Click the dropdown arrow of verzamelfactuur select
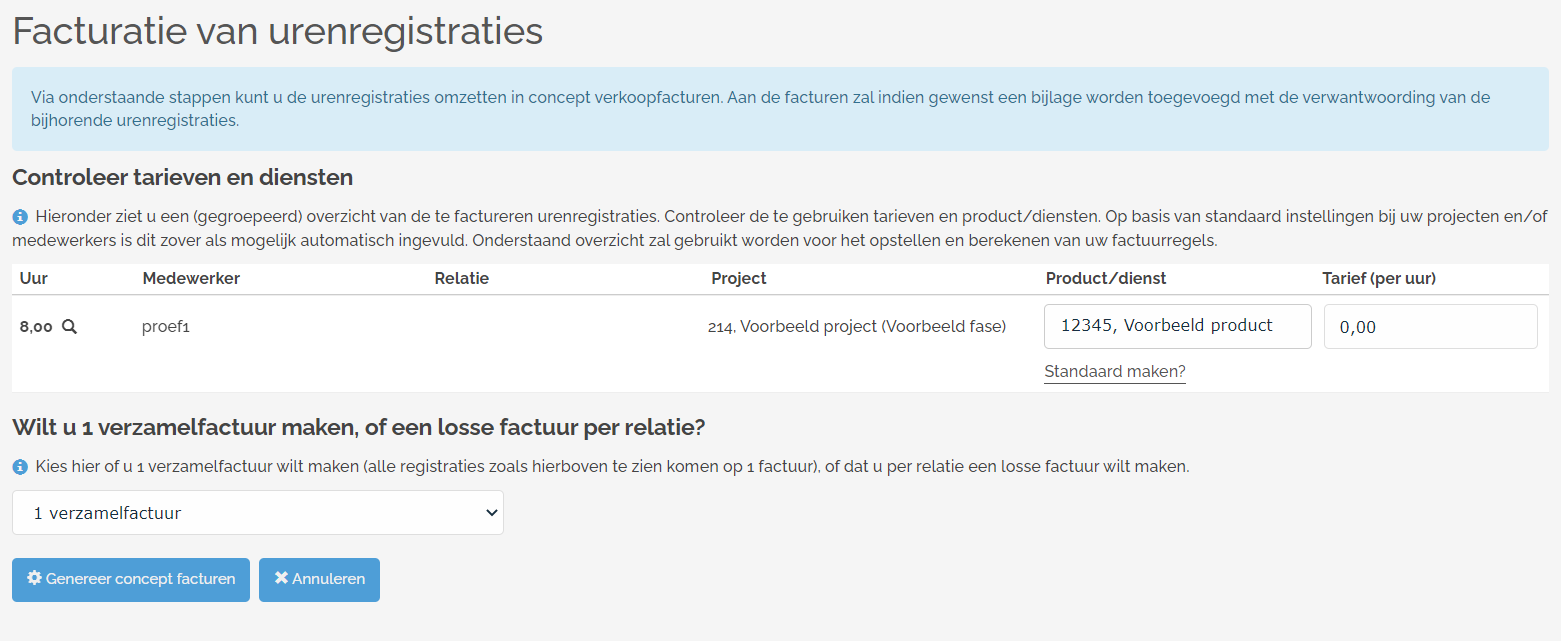This screenshot has width=1561, height=641. [491, 513]
